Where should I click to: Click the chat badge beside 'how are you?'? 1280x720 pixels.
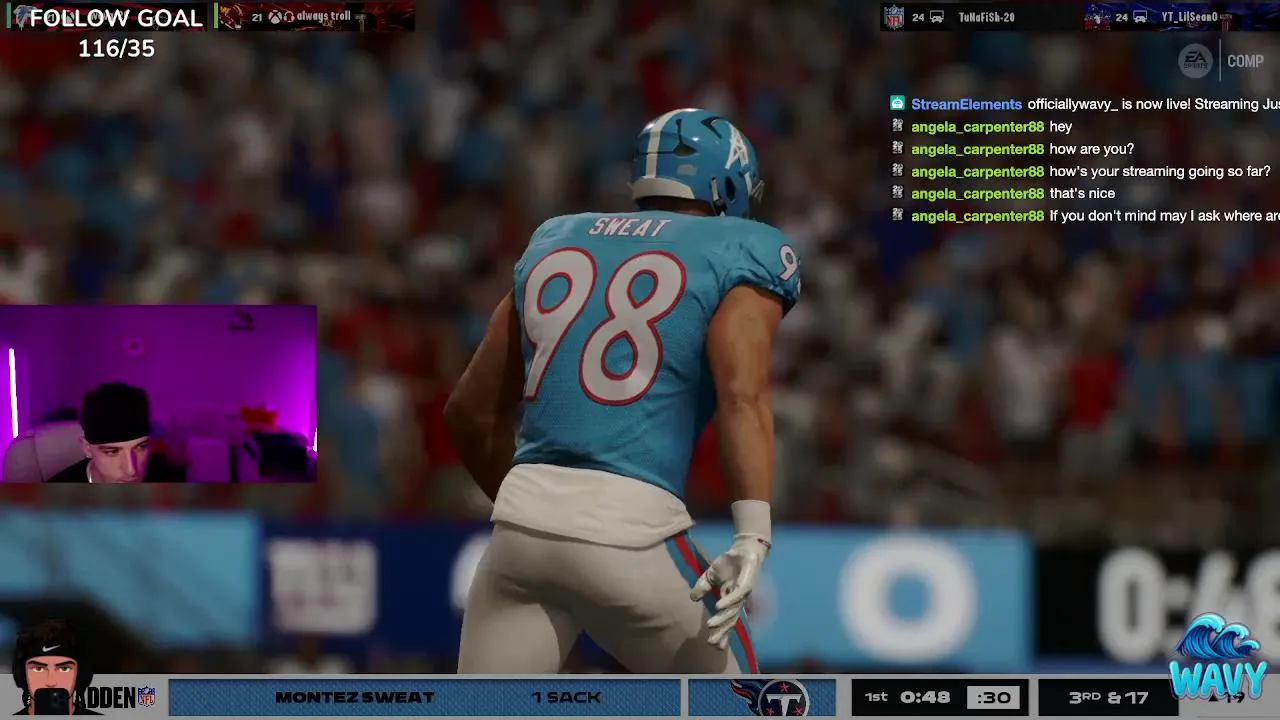pyautogui.click(x=897, y=148)
